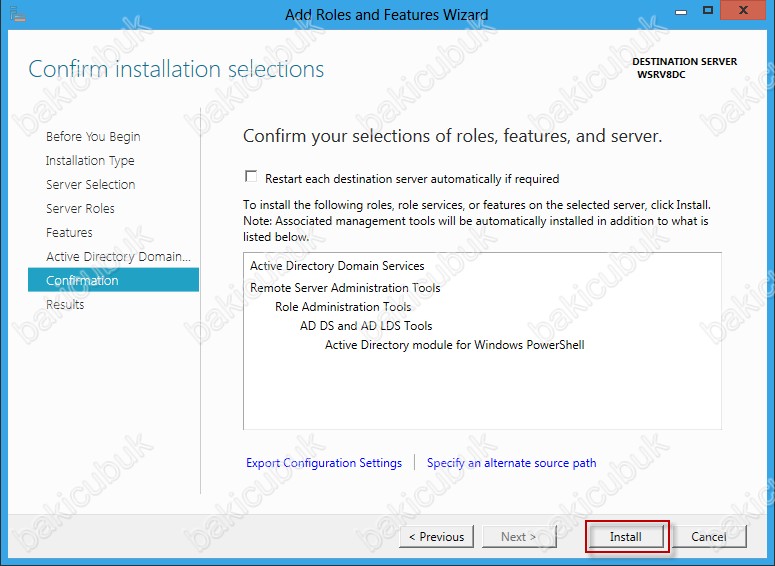Select AD DS and AD LDS Tools entry

(x=366, y=326)
